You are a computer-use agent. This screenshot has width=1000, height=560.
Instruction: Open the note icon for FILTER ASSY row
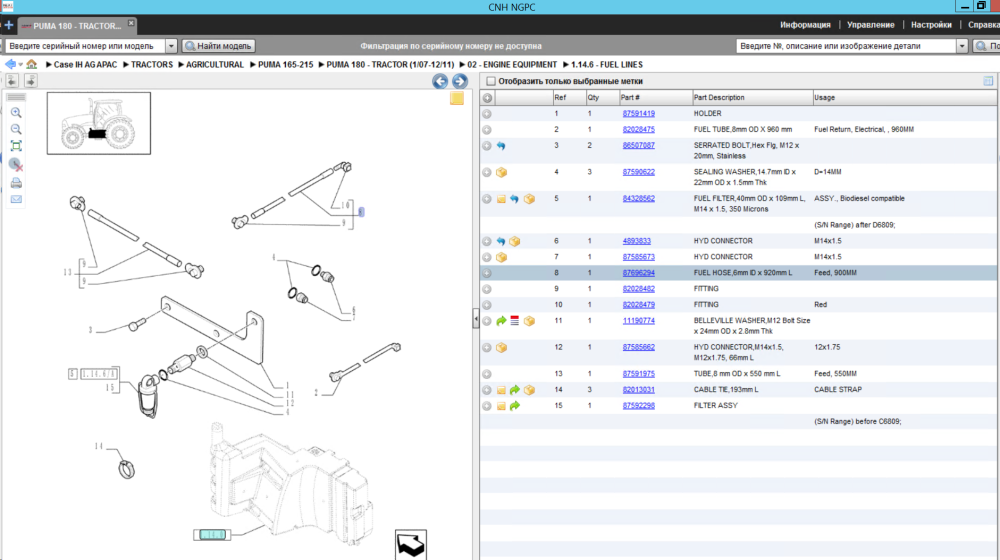(x=501, y=406)
